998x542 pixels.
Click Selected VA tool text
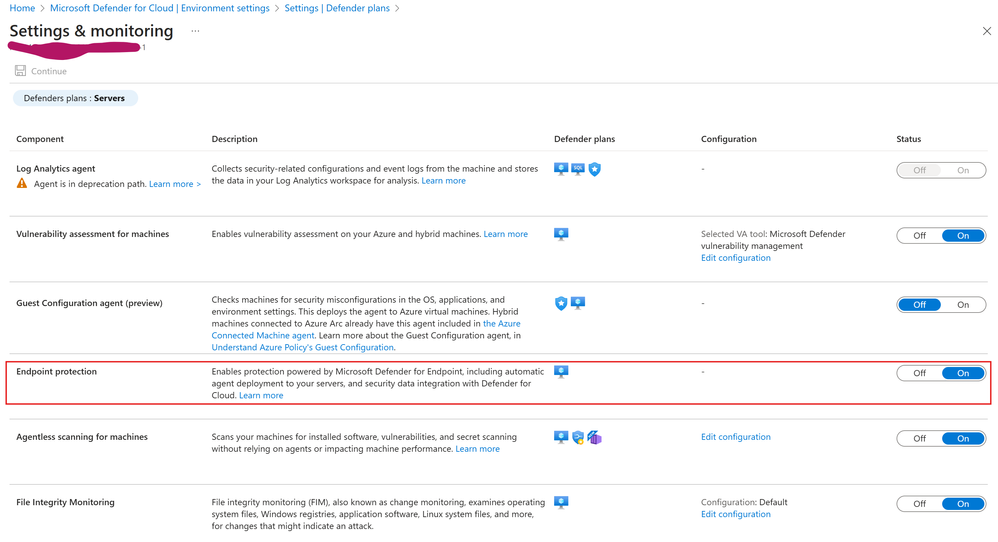[x=773, y=240]
